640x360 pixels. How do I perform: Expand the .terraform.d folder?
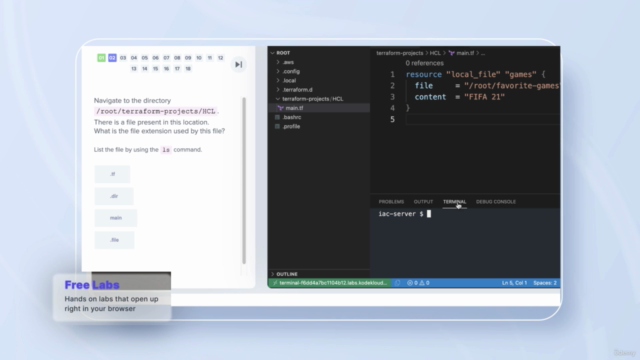(297, 90)
